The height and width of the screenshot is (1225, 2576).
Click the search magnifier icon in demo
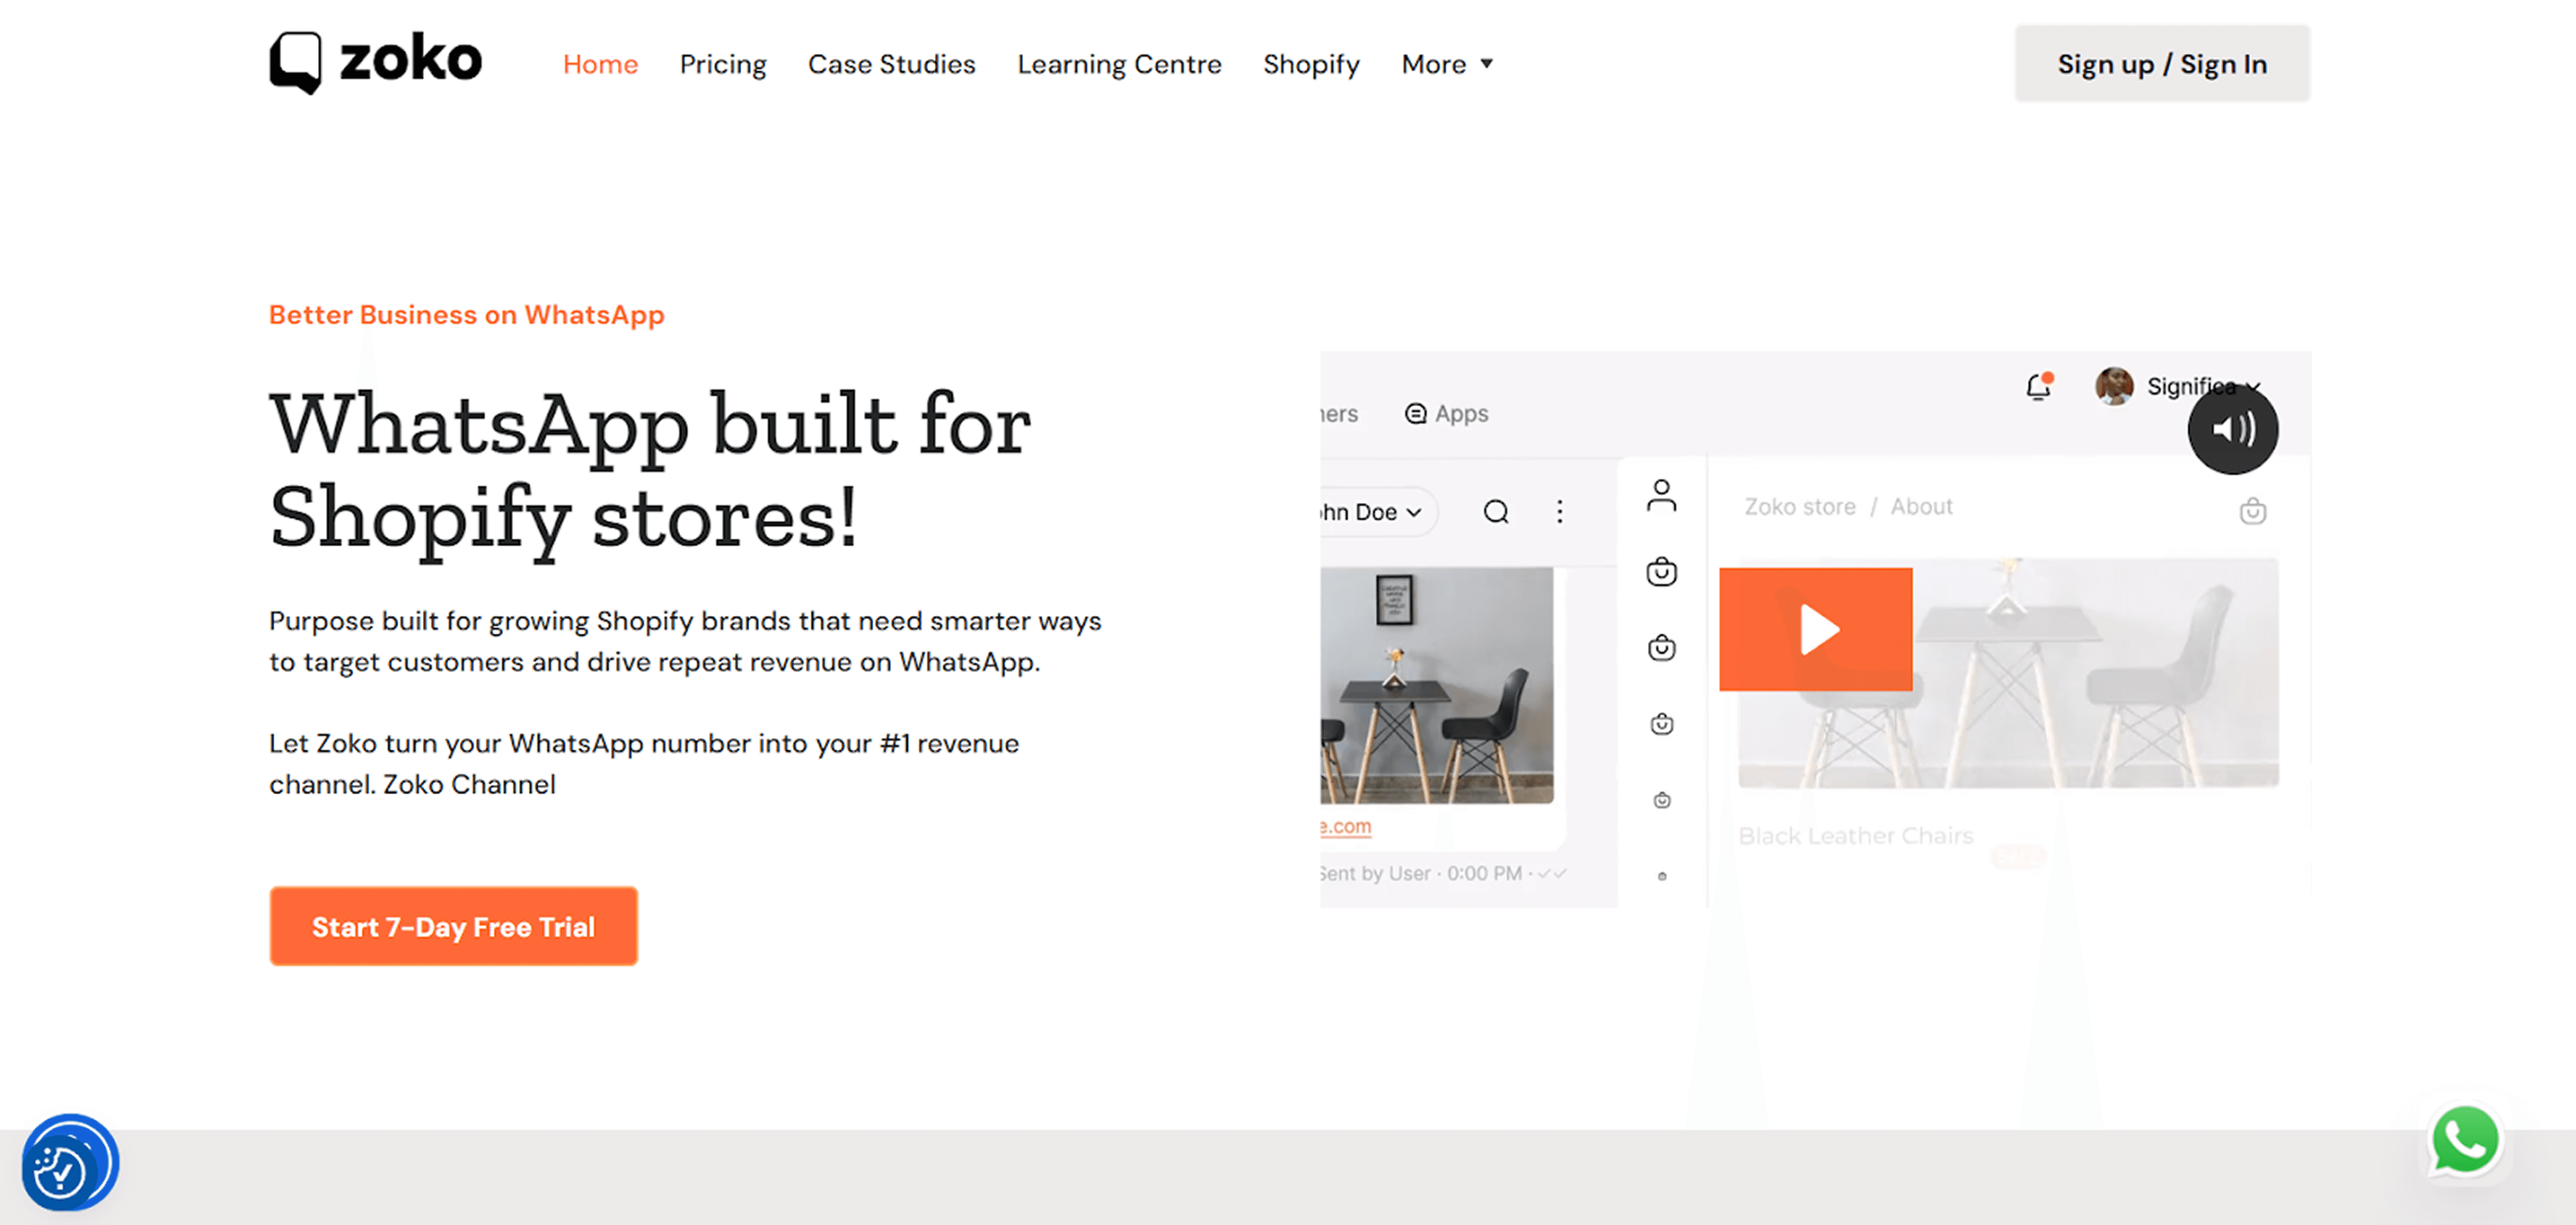pyautogui.click(x=1496, y=512)
